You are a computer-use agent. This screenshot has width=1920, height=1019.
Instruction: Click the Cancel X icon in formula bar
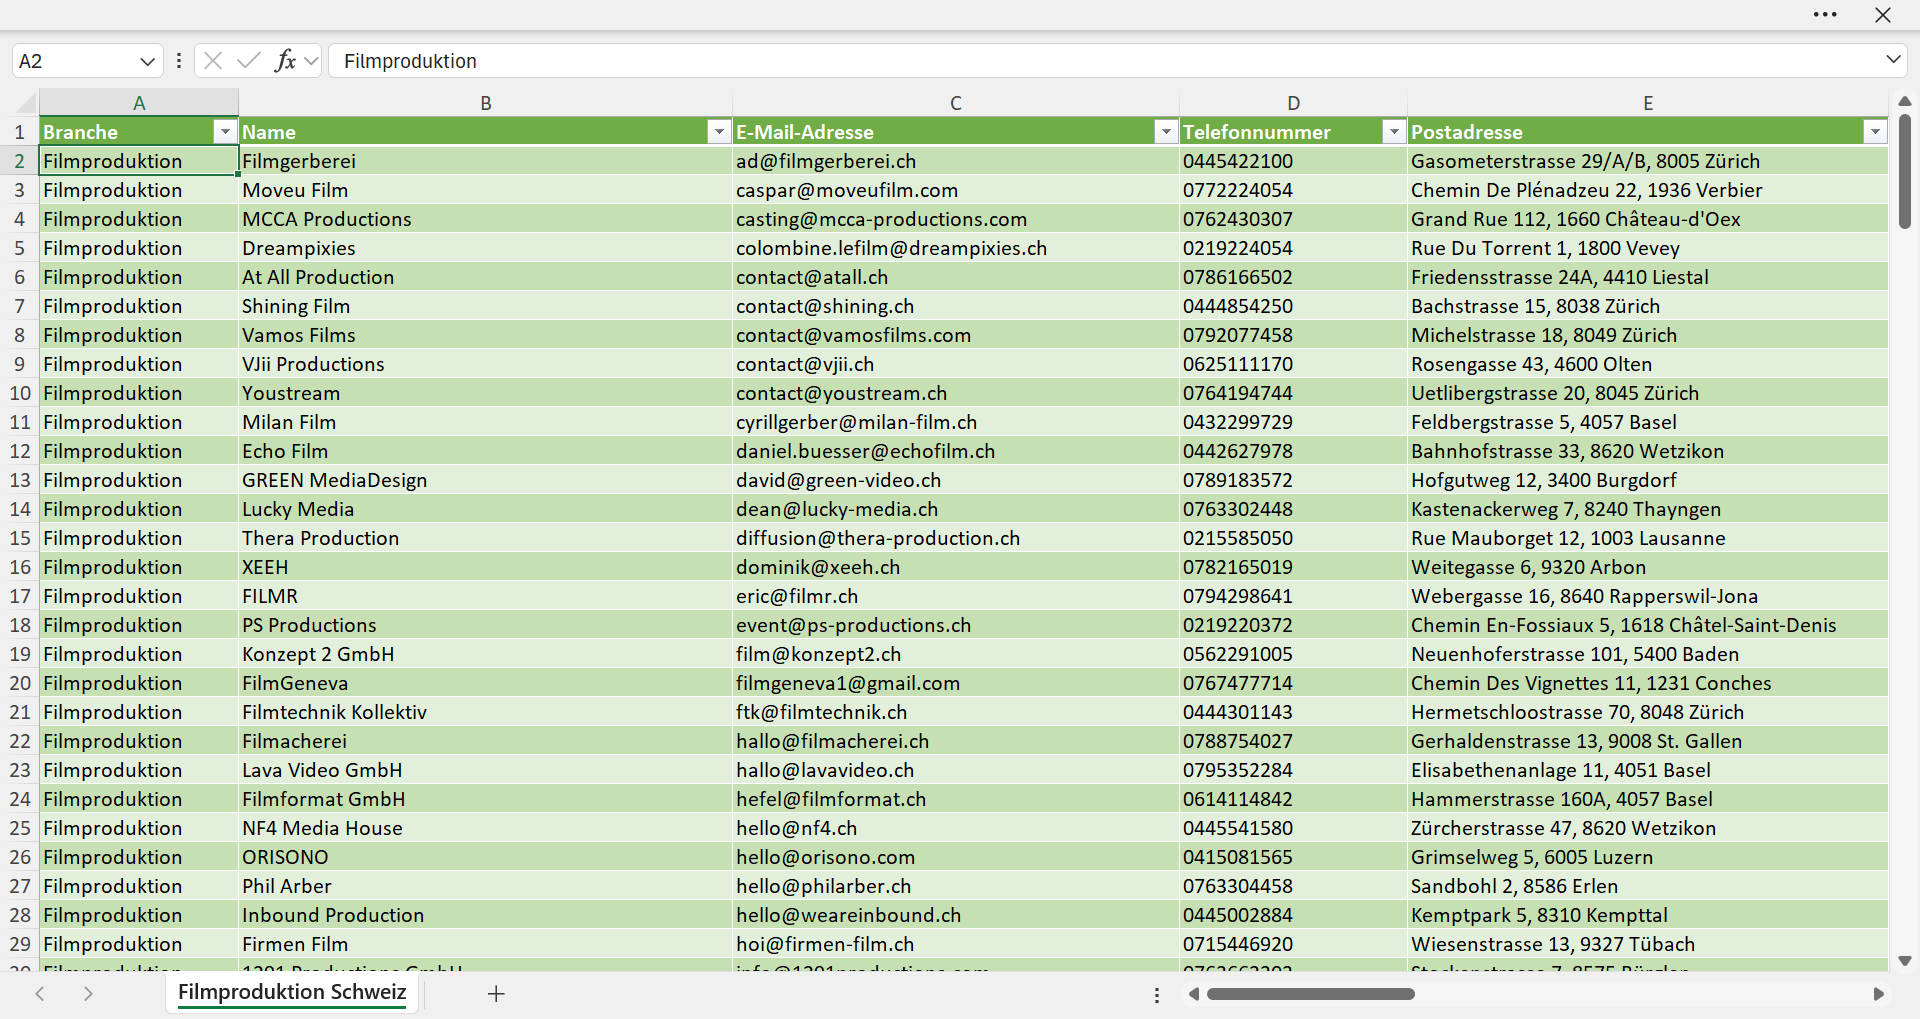coord(212,61)
